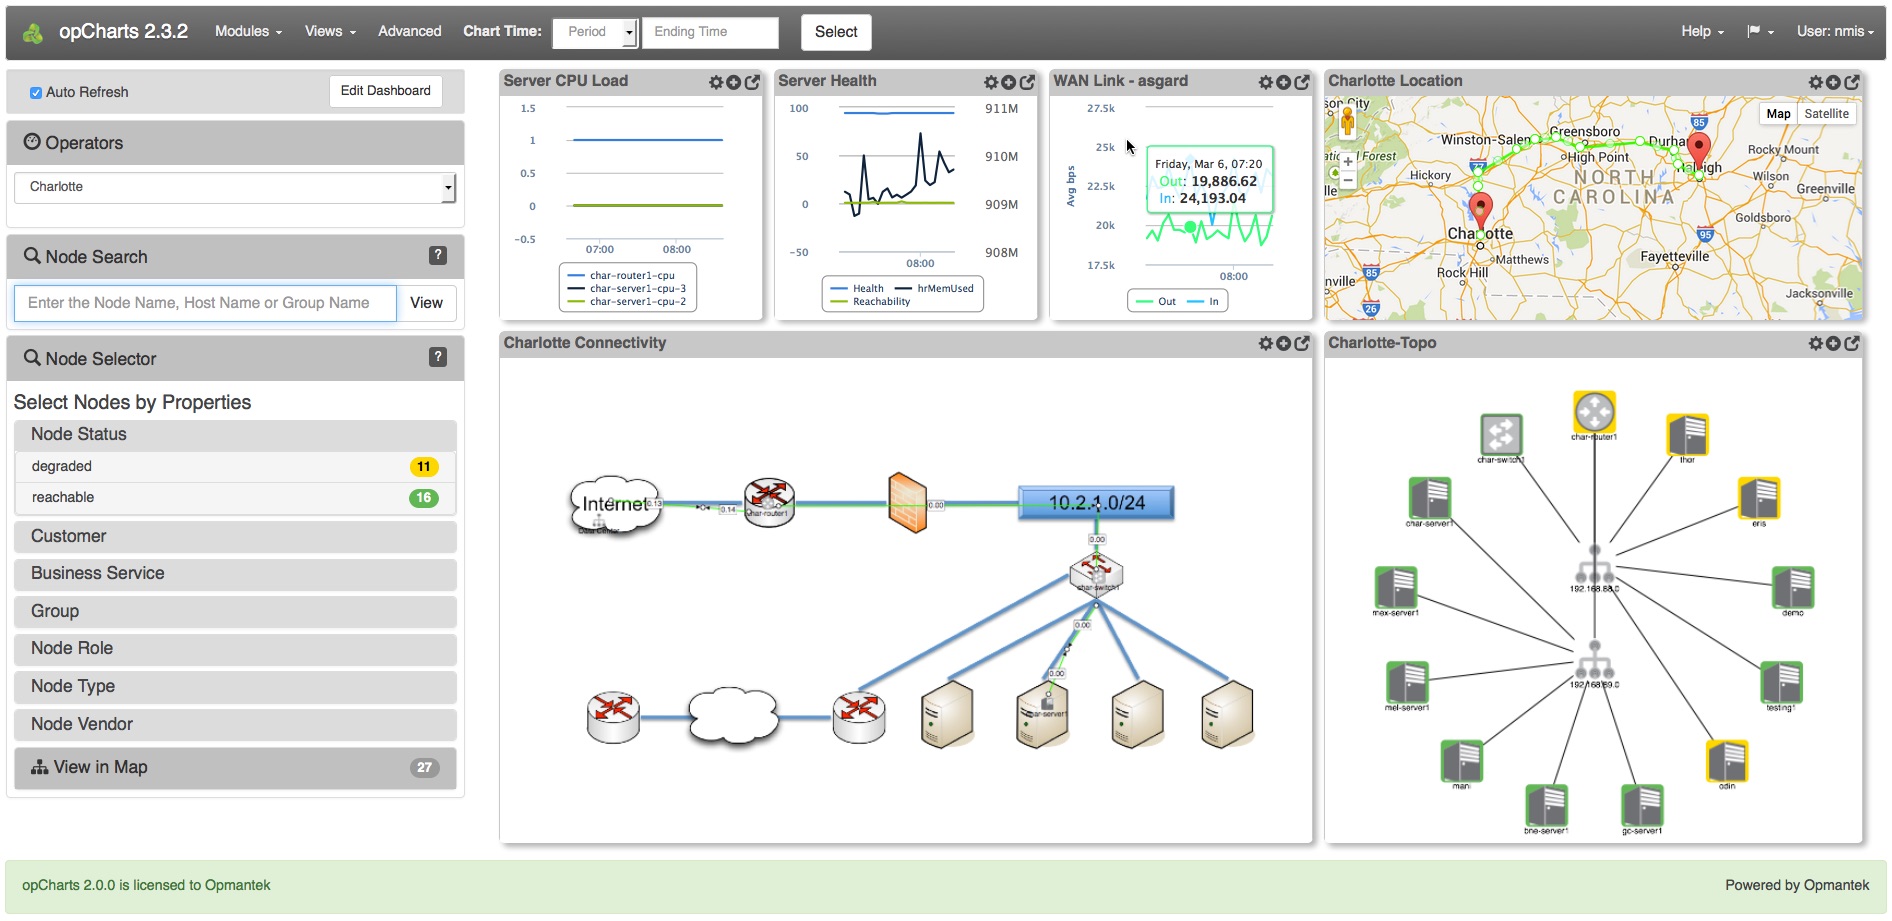
Task: Click the Edit Dashboard button
Action: point(385,91)
